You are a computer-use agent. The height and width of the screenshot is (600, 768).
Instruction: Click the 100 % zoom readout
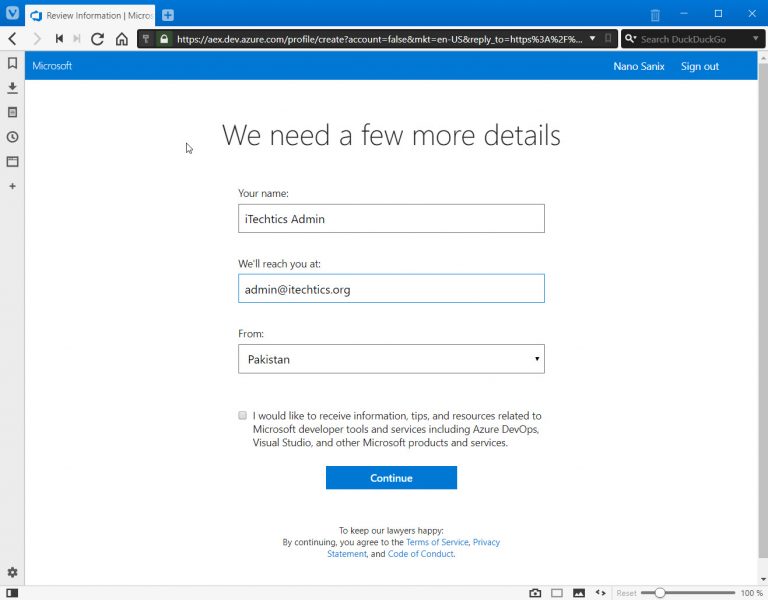tap(751, 593)
